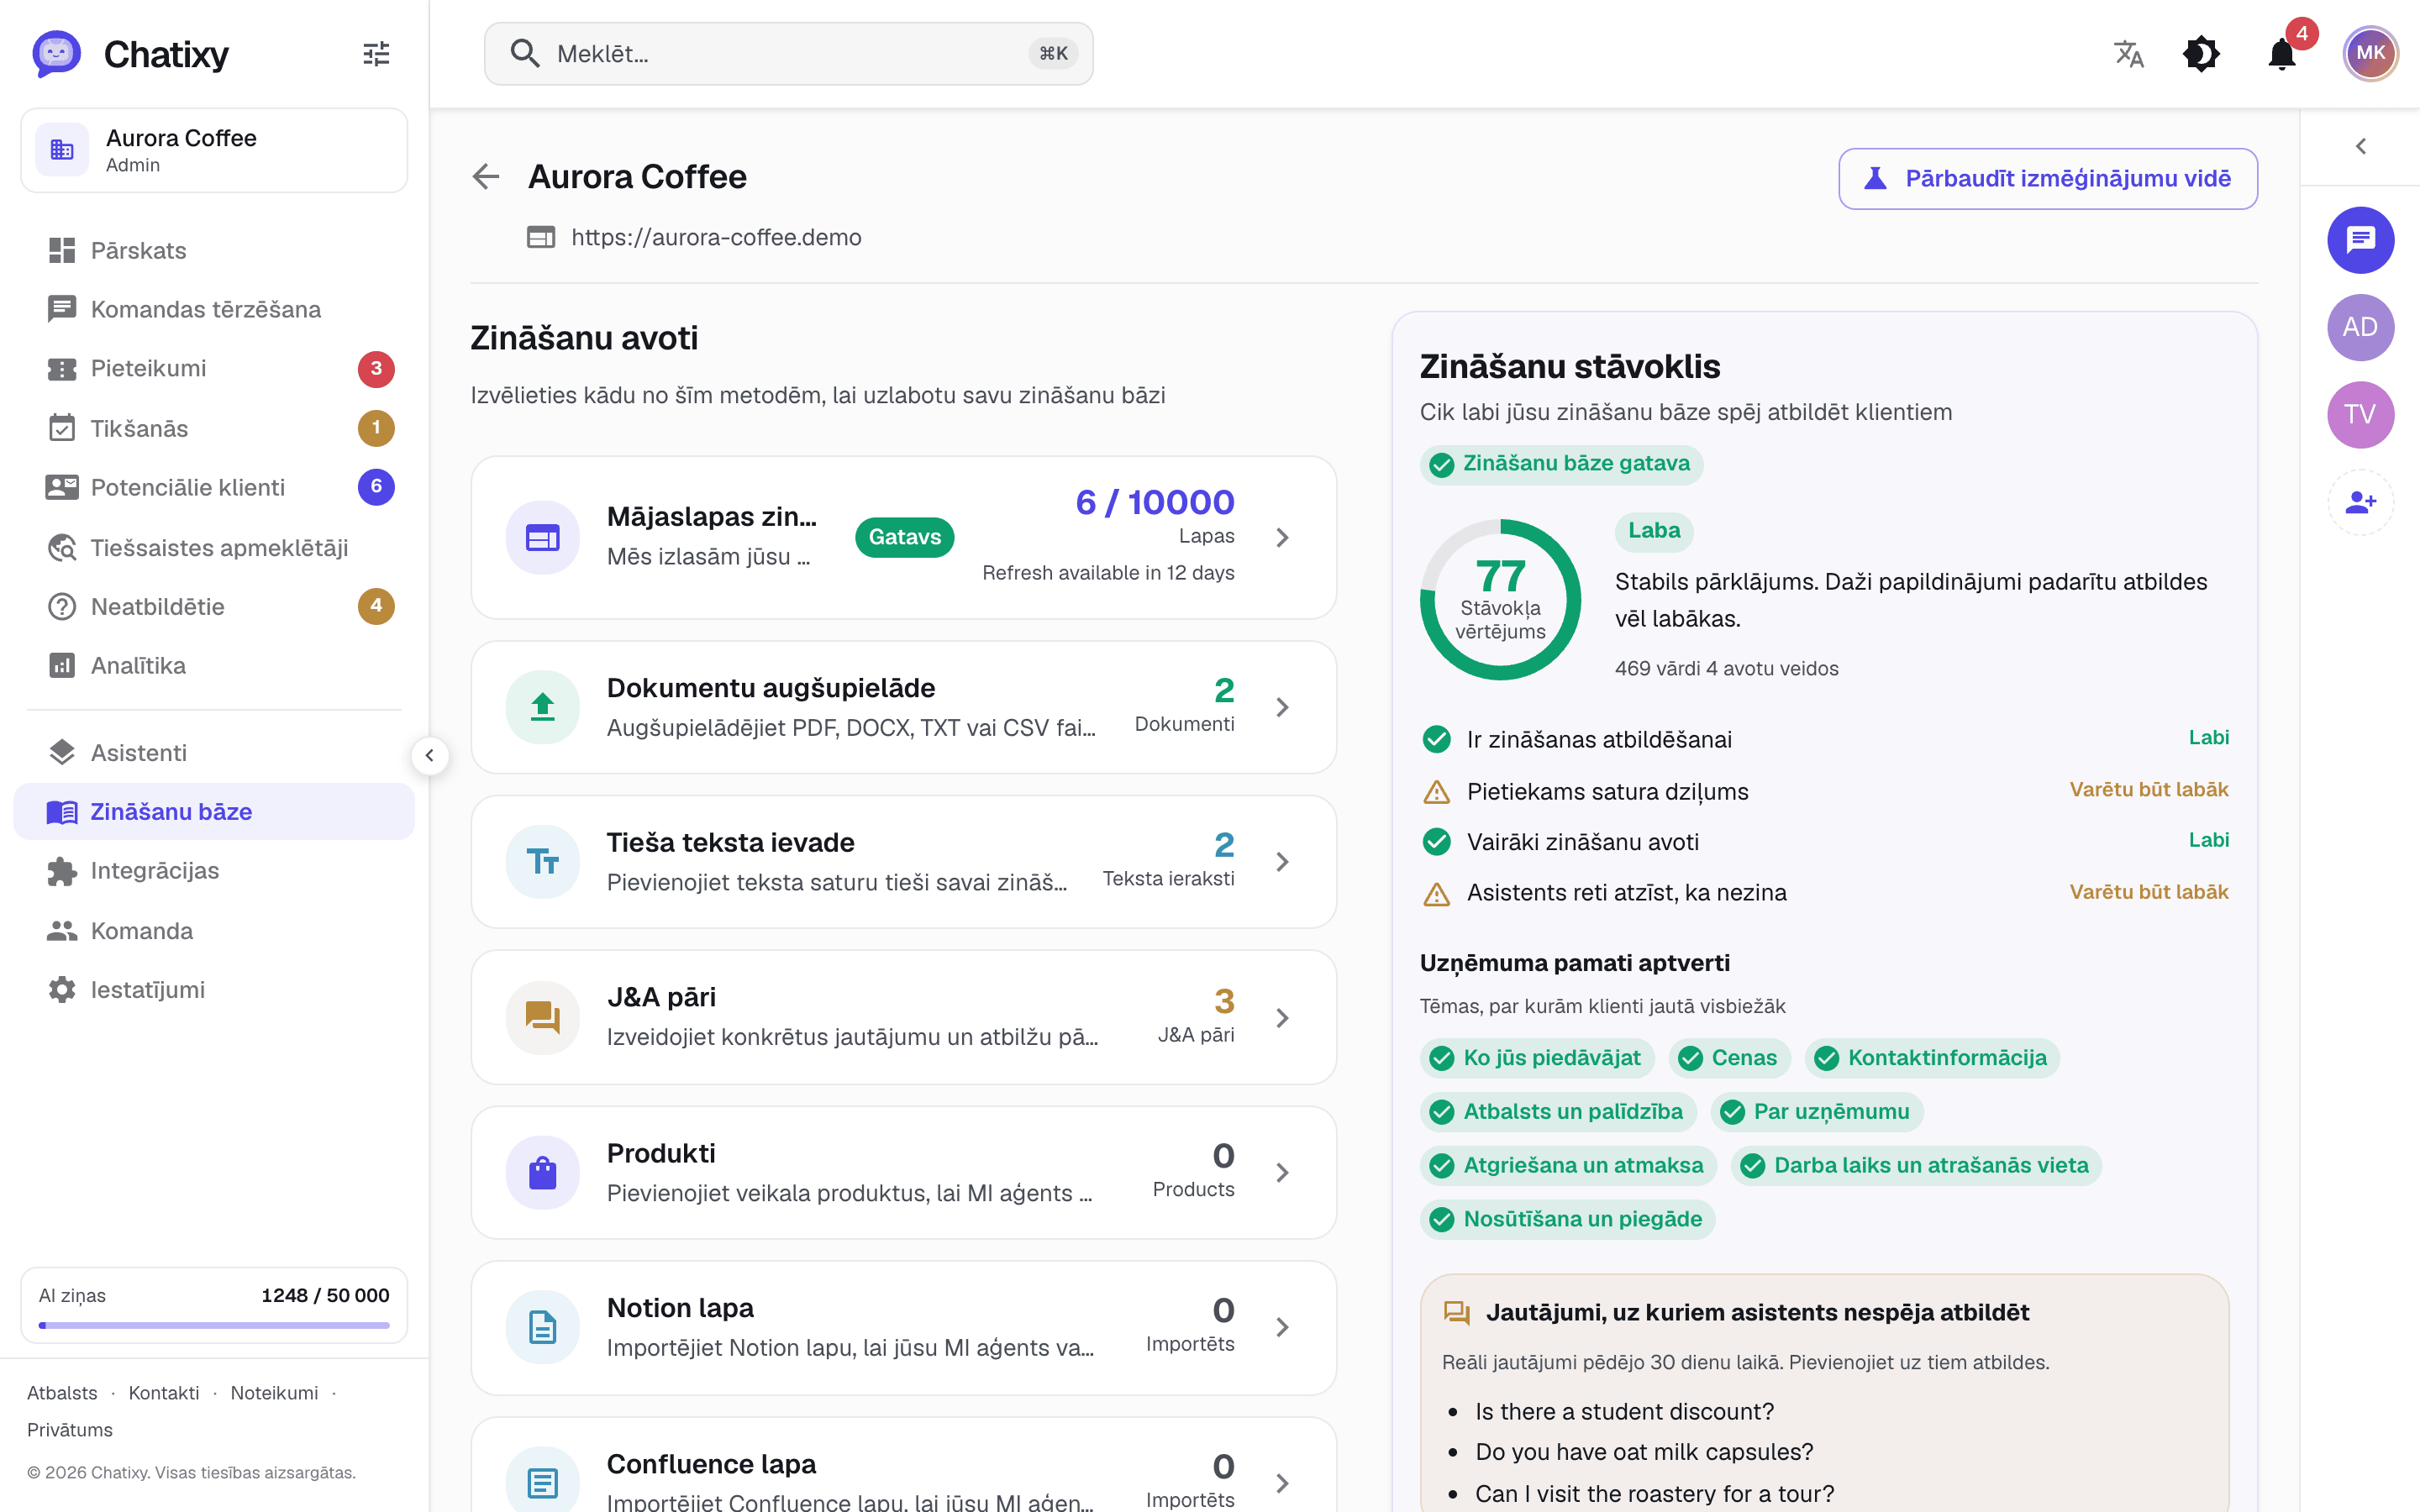Collapse sidebar with the round chevron handle
The image size is (2420, 1512).
430,756
